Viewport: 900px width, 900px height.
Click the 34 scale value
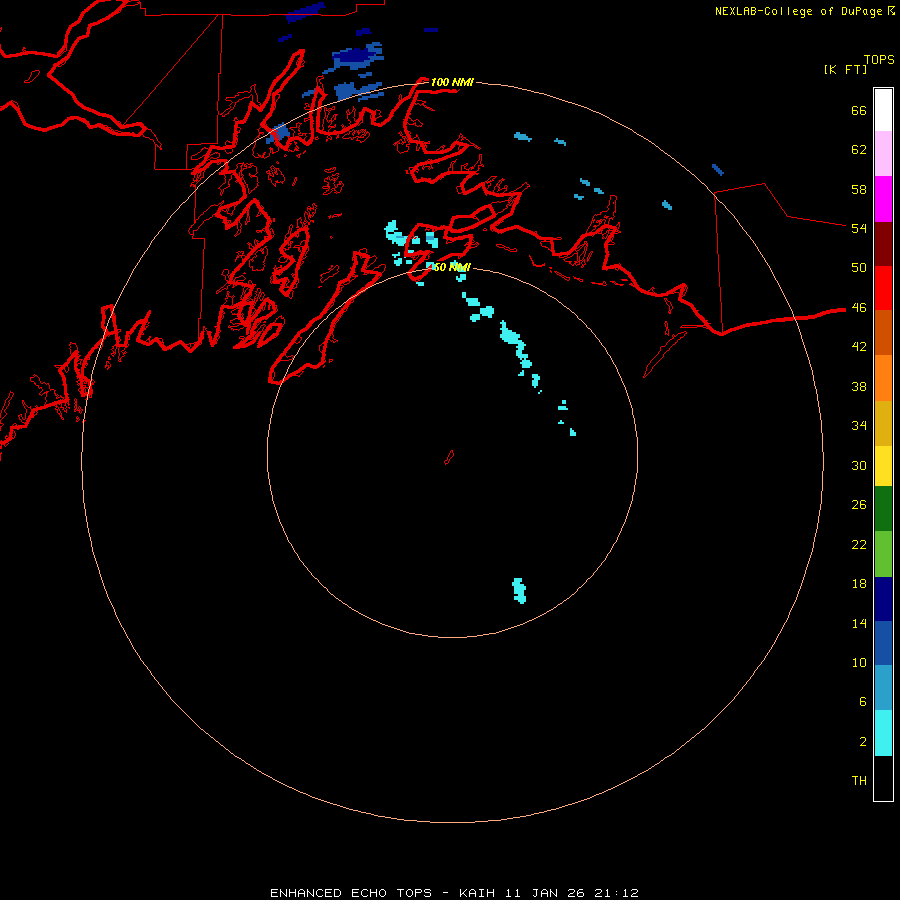tap(859, 426)
